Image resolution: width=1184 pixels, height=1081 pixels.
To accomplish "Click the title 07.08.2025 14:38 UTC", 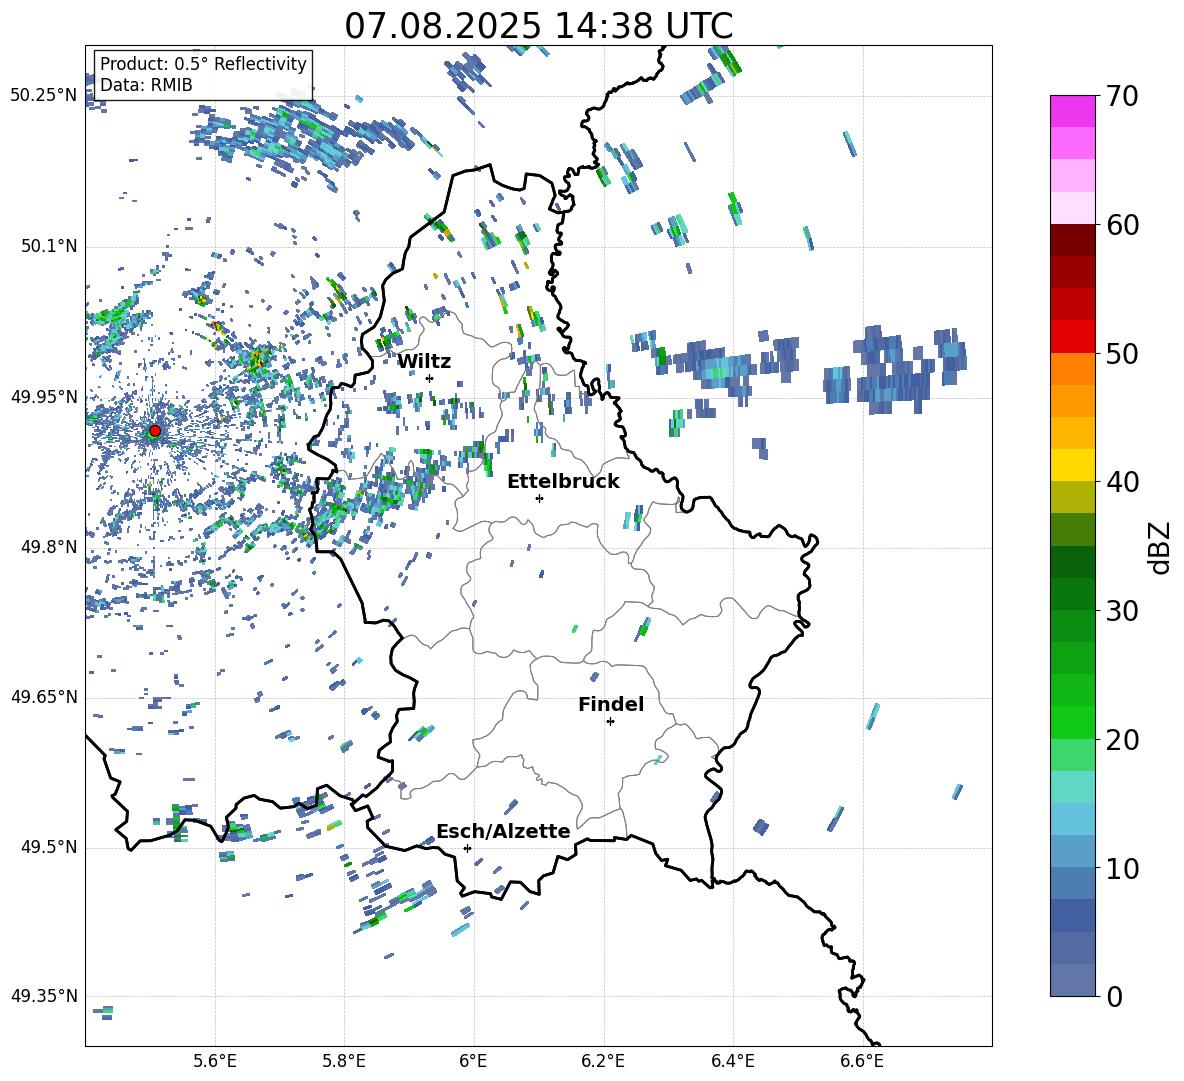I will pyautogui.click(x=538, y=26).
